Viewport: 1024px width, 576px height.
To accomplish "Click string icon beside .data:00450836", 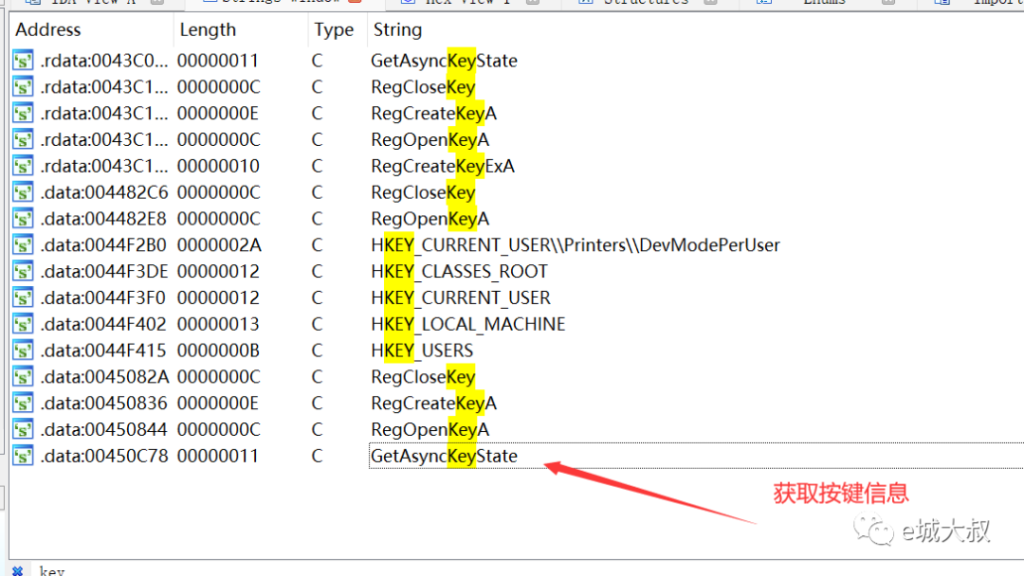I will 22,403.
